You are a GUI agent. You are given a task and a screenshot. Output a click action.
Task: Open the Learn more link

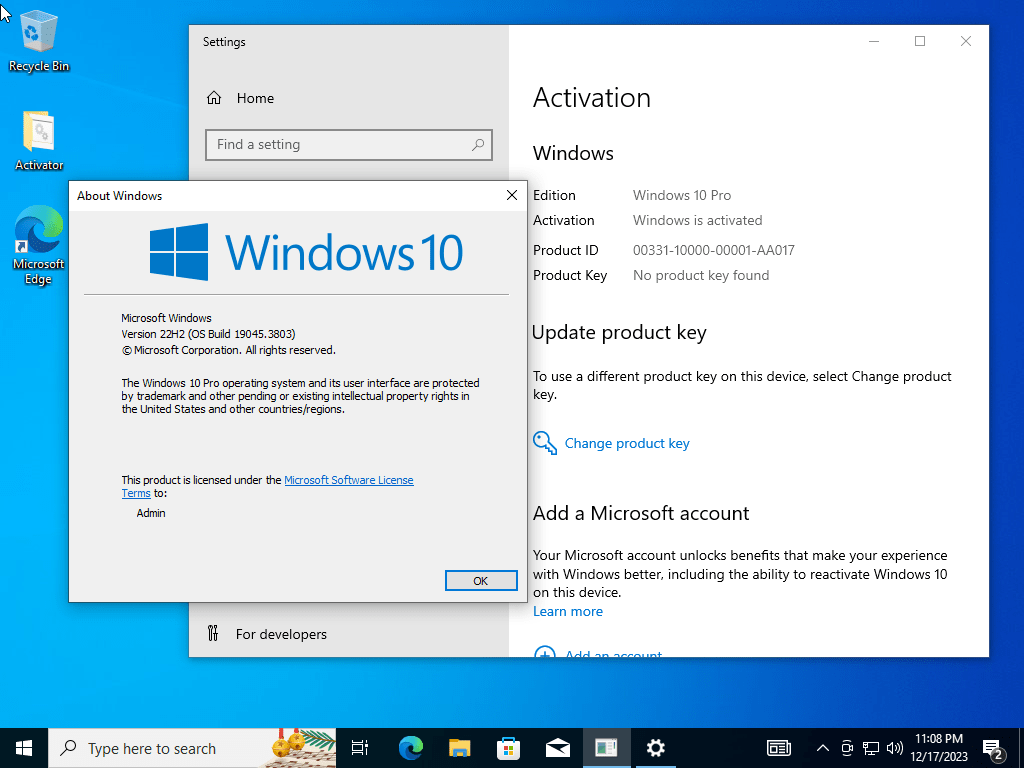point(568,611)
